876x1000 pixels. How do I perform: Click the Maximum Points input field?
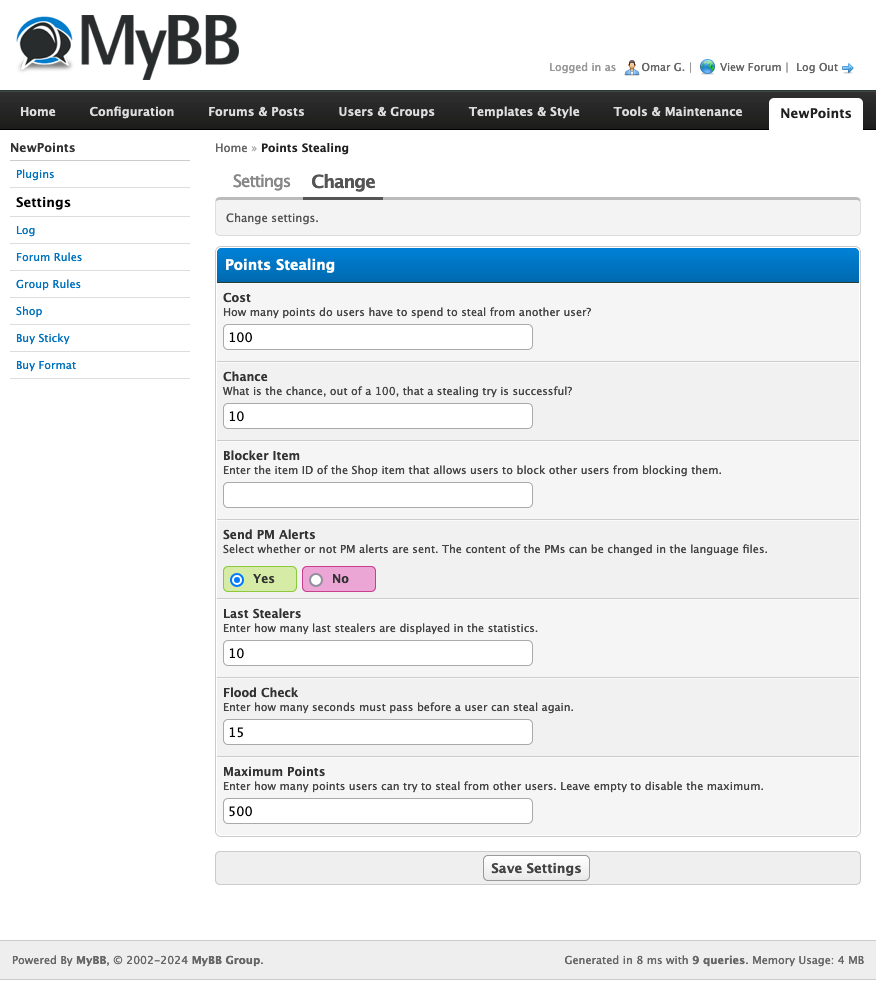(x=377, y=811)
